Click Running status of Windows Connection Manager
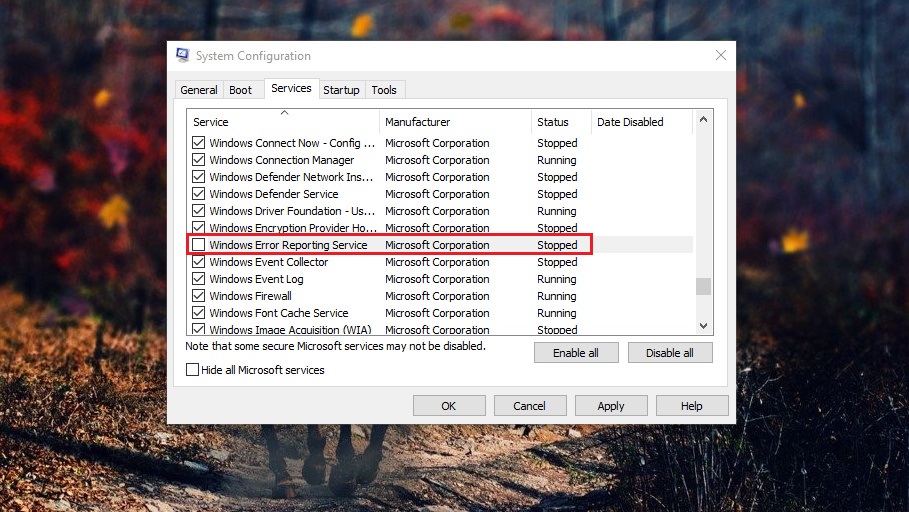 pos(557,159)
